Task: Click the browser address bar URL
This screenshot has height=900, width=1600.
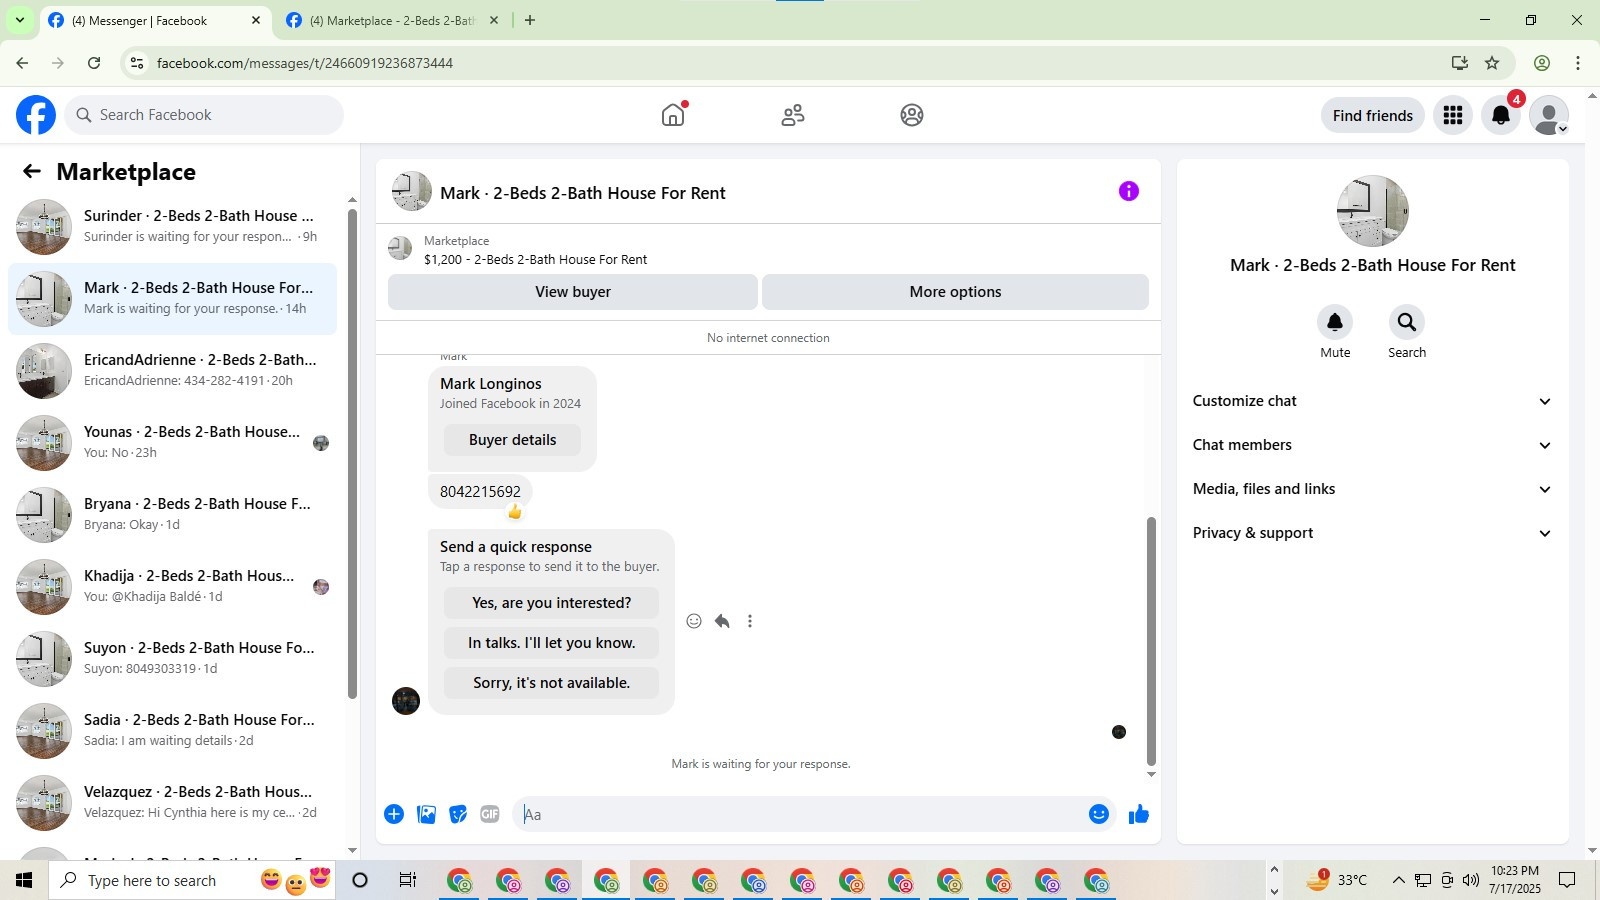Action: pos(305,63)
